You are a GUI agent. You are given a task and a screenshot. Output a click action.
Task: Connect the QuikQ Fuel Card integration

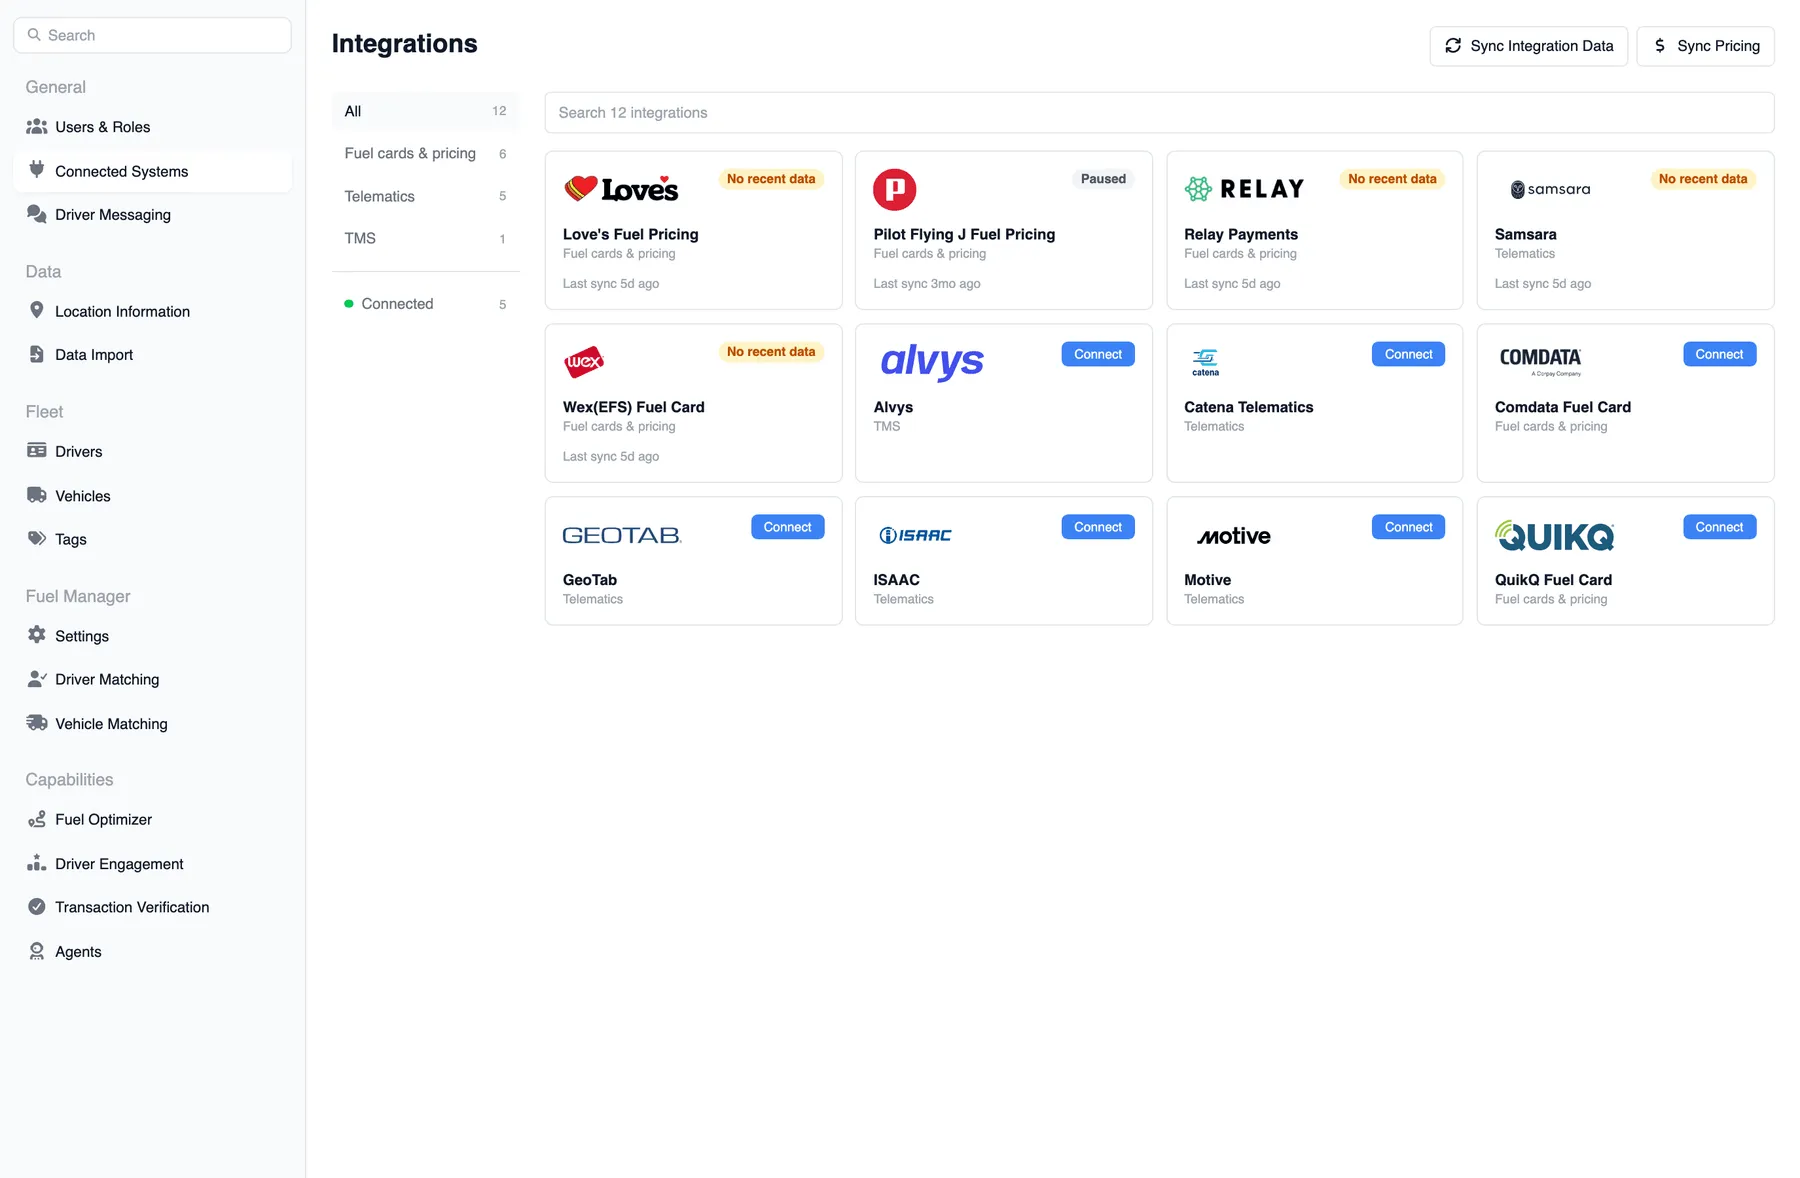(x=1719, y=527)
